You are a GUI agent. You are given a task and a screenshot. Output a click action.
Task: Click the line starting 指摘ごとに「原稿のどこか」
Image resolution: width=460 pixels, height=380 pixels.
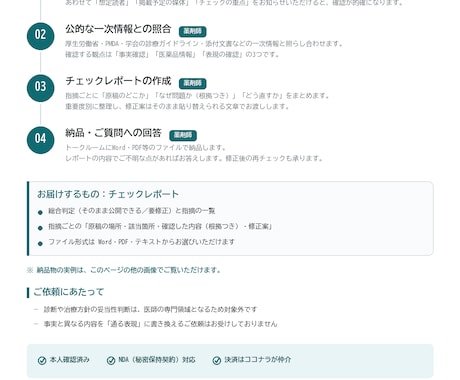click(x=197, y=96)
